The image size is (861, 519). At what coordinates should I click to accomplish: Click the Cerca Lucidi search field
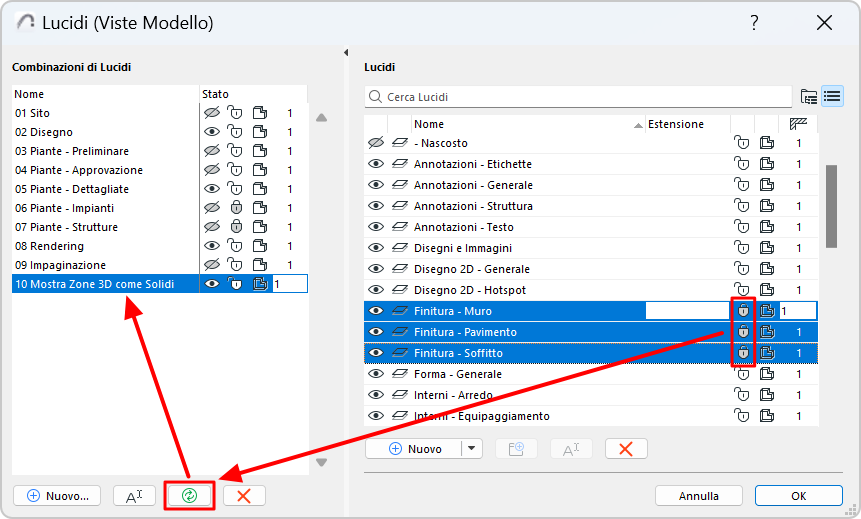(578, 97)
